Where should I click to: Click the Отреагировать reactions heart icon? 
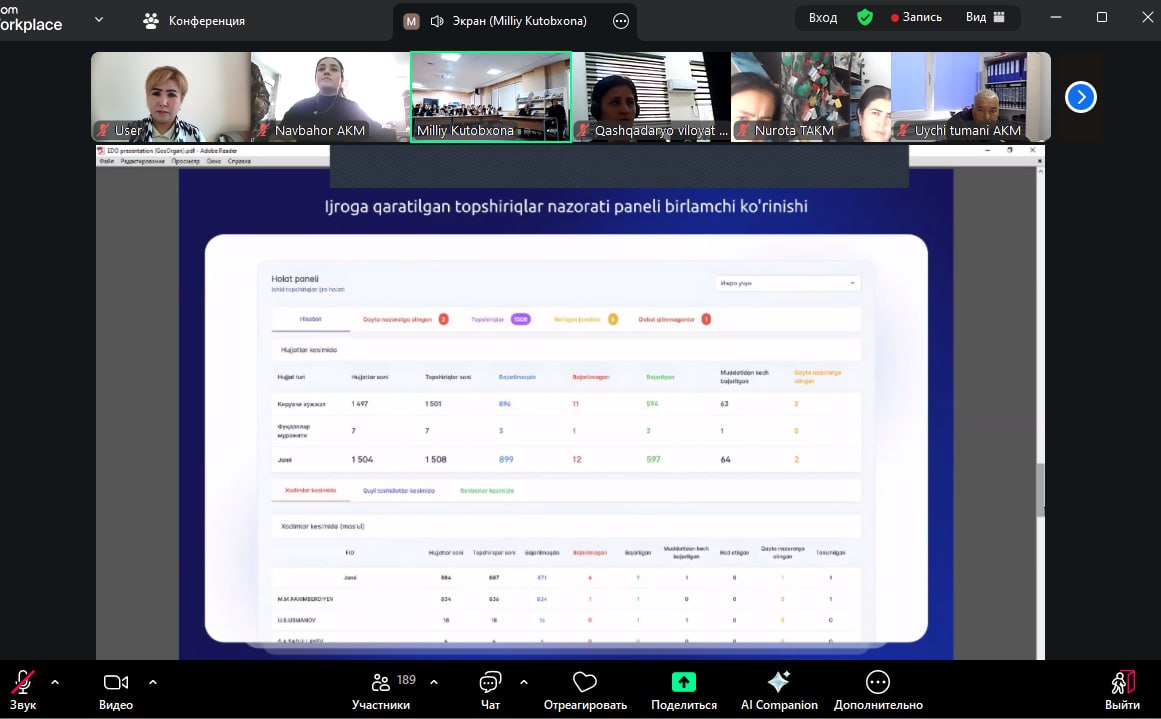click(585, 683)
